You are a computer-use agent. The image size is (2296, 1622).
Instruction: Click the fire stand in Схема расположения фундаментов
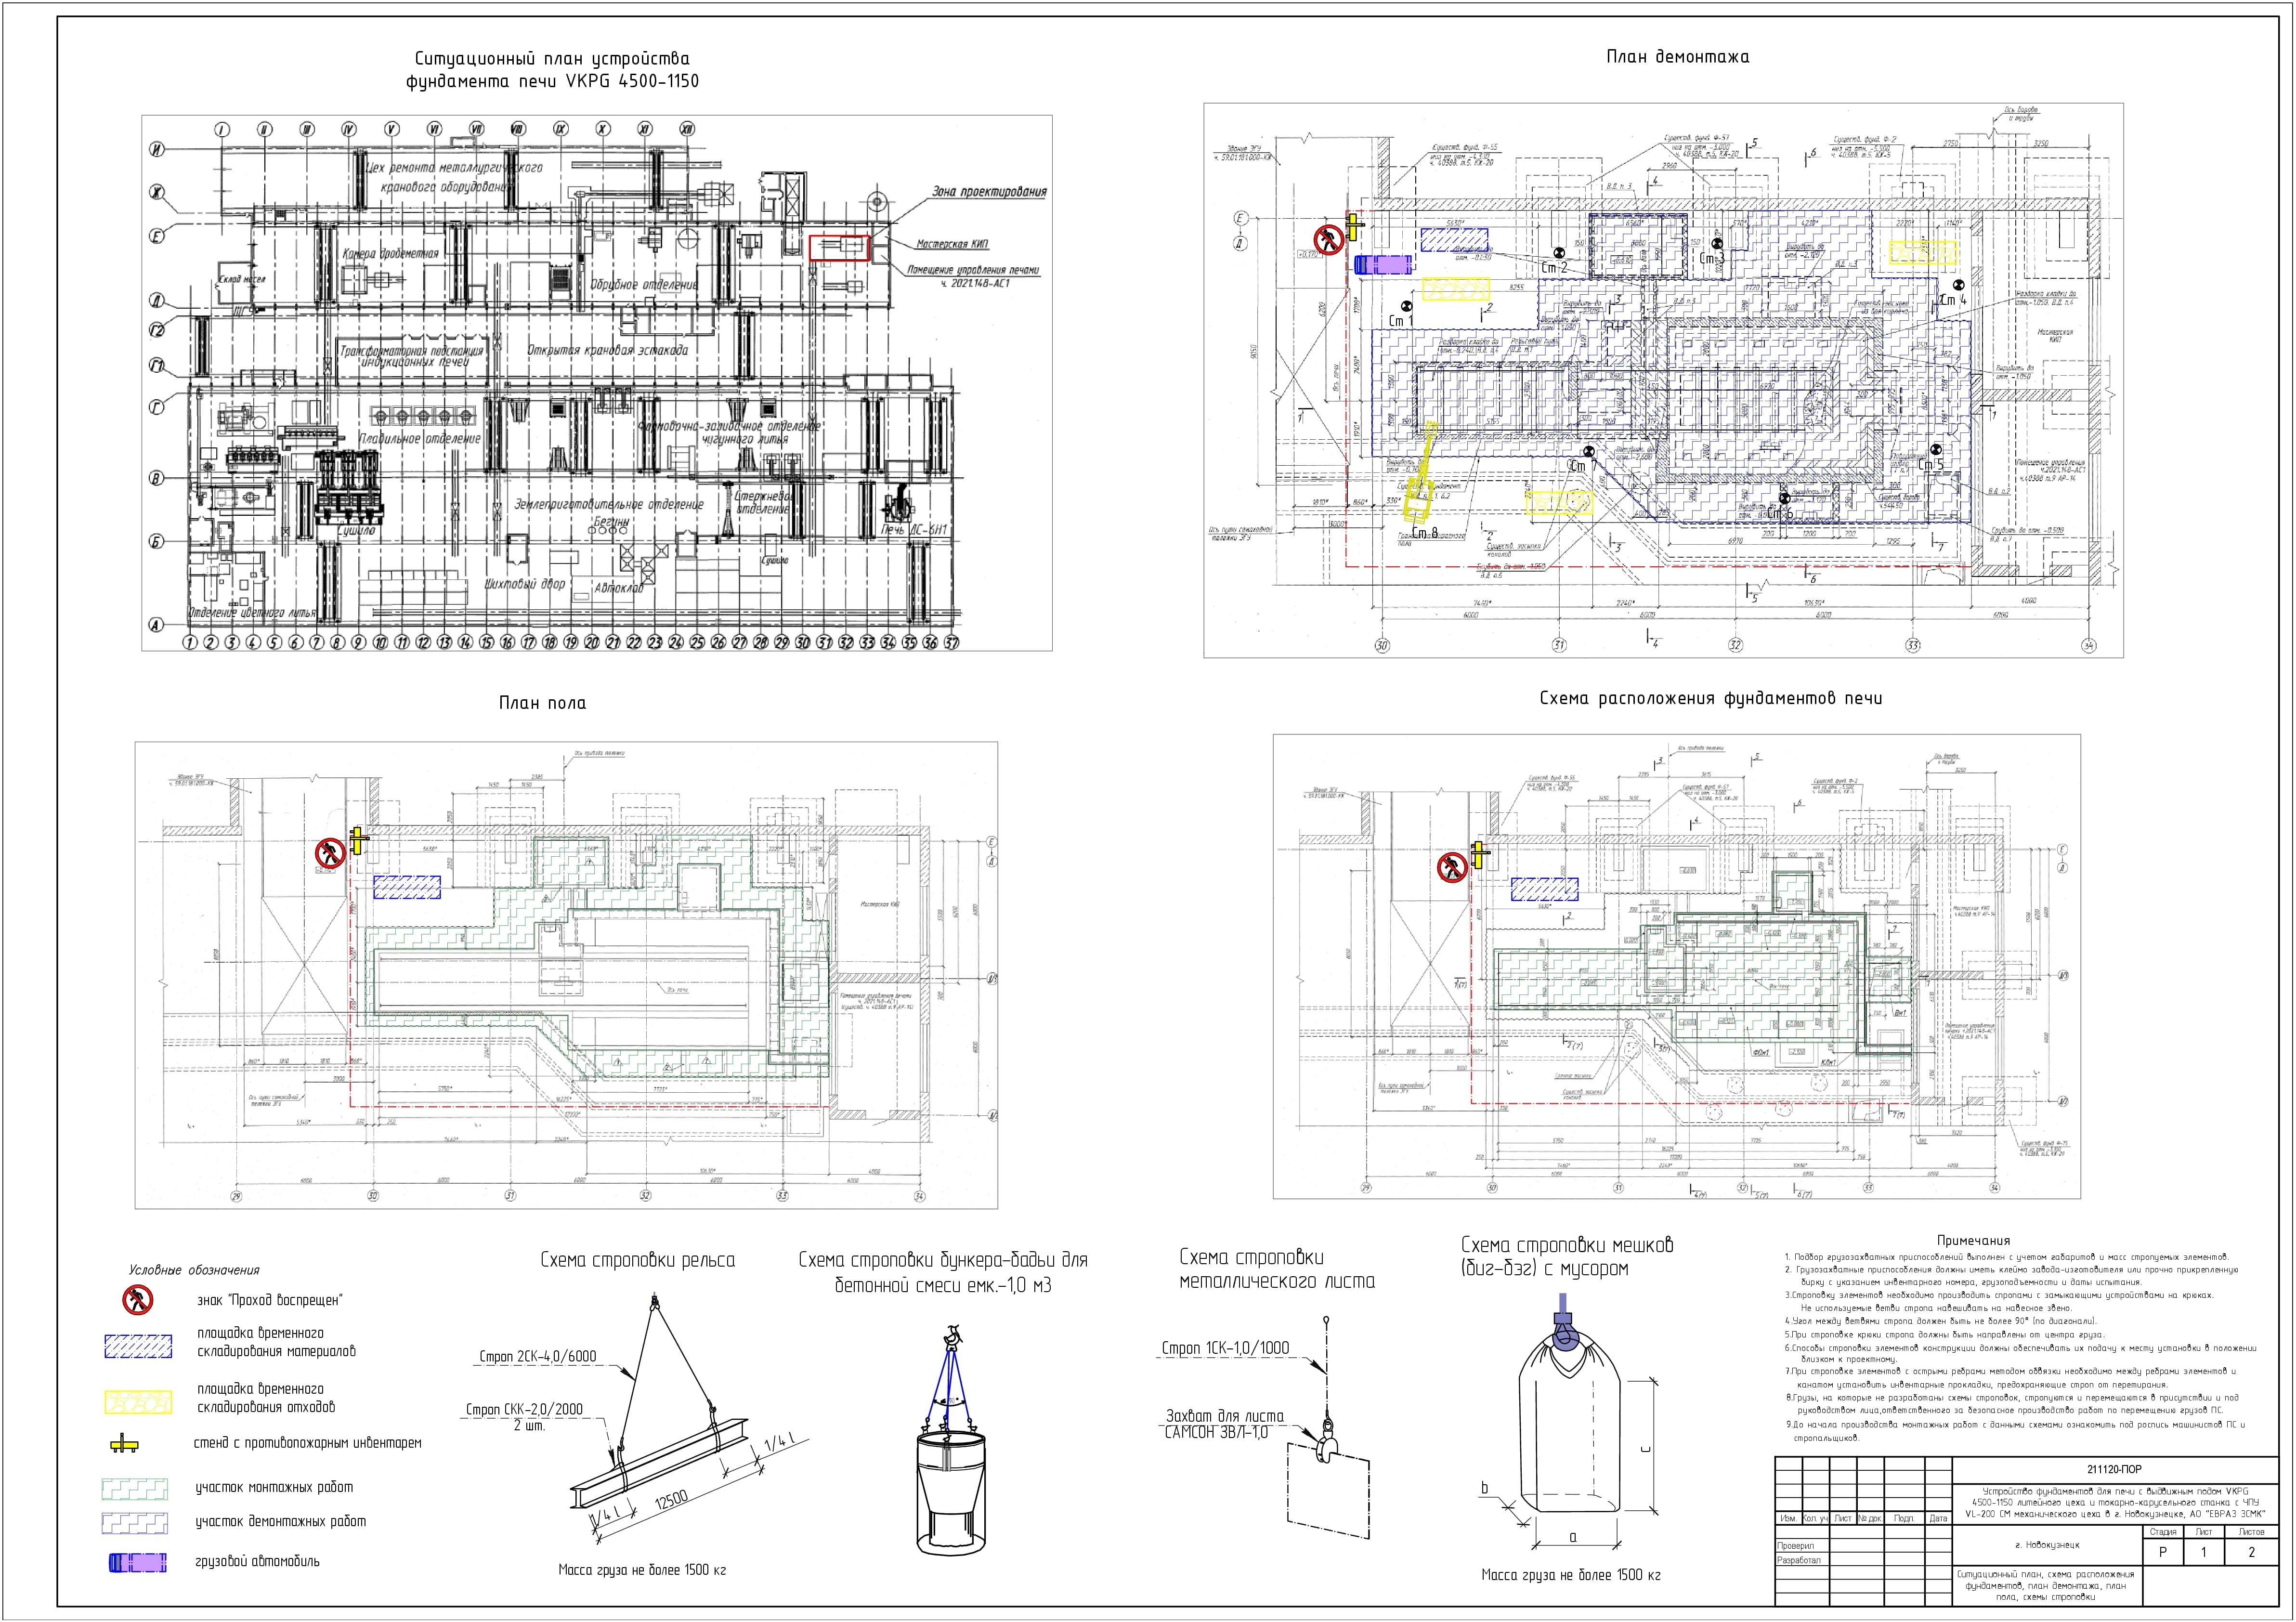coord(1479,855)
